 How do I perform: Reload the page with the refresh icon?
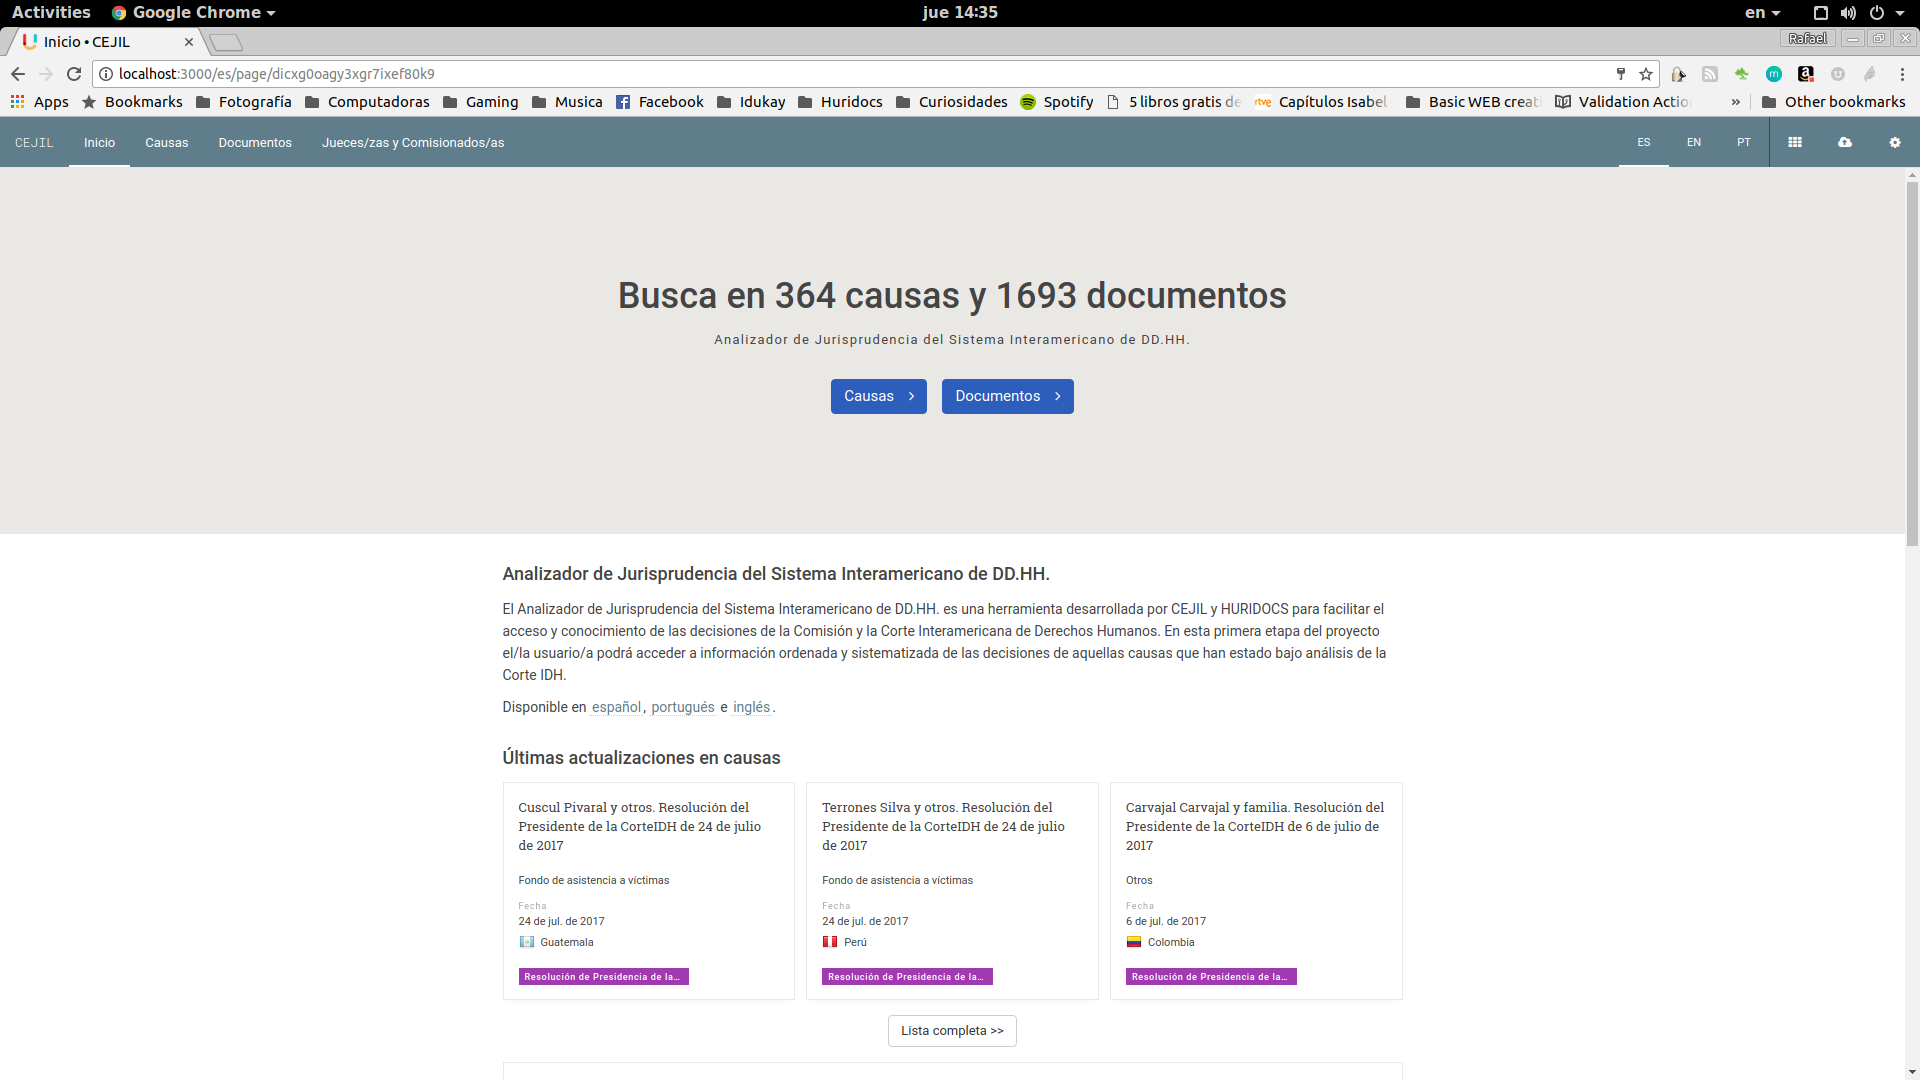(74, 74)
